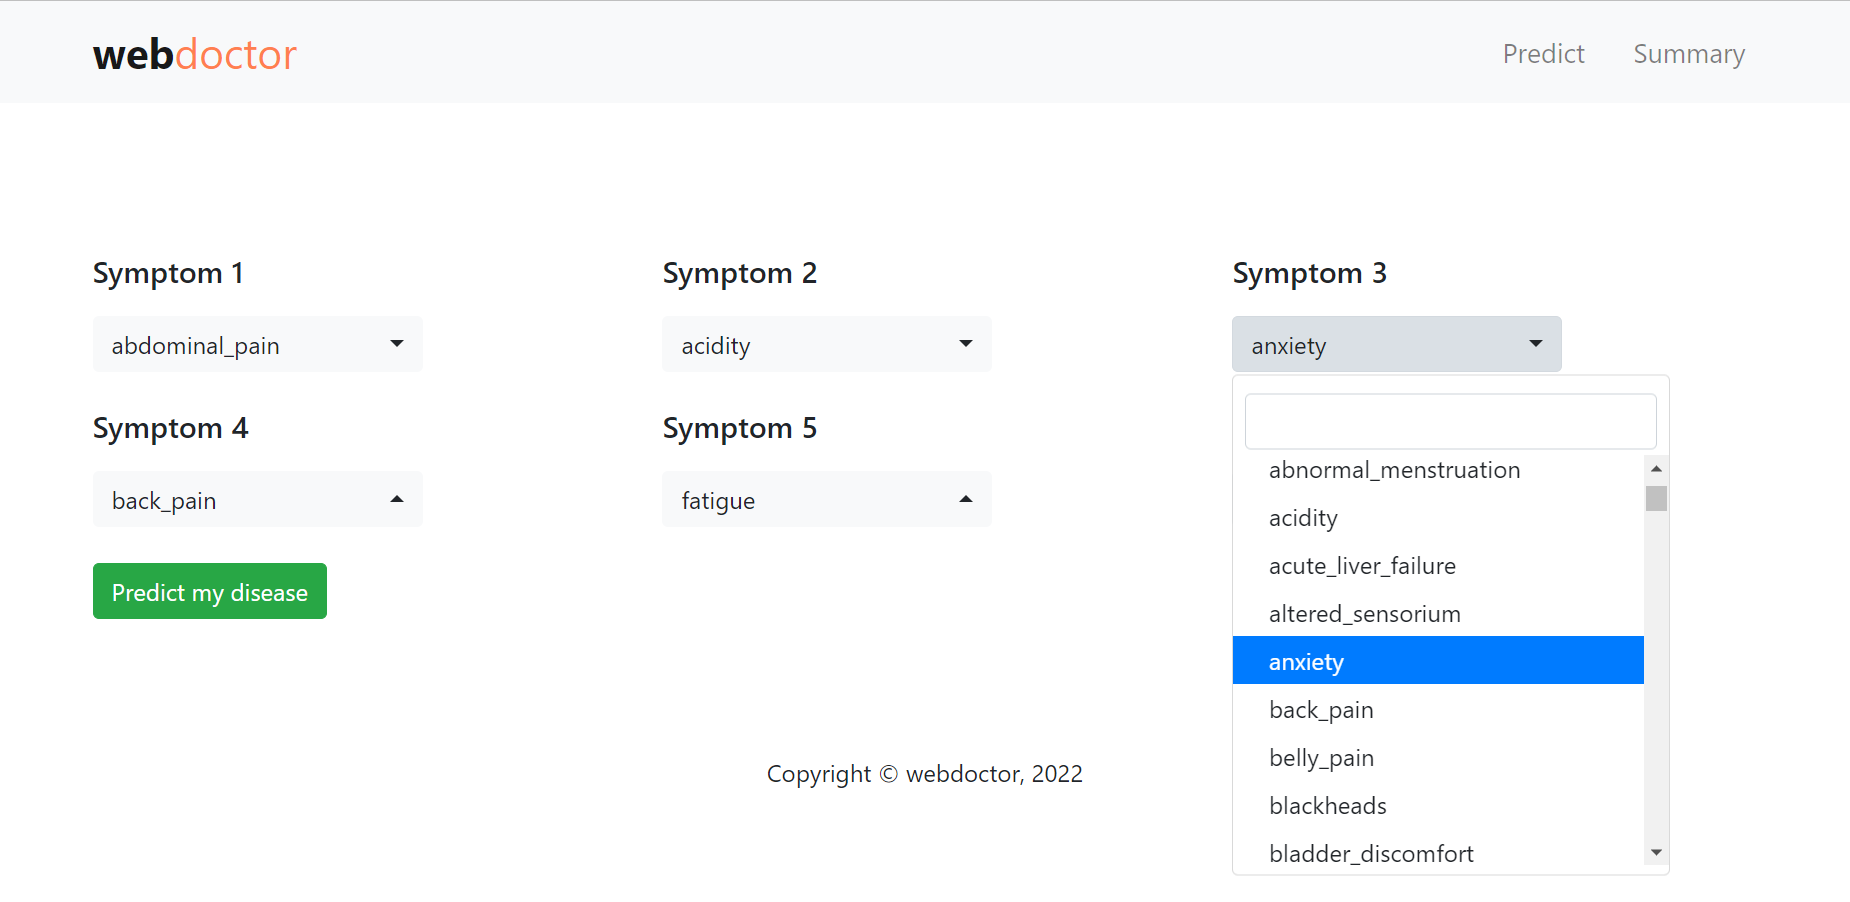Choose blackheads from the dropdown list
The image size is (1850, 902).
tap(1327, 805)
